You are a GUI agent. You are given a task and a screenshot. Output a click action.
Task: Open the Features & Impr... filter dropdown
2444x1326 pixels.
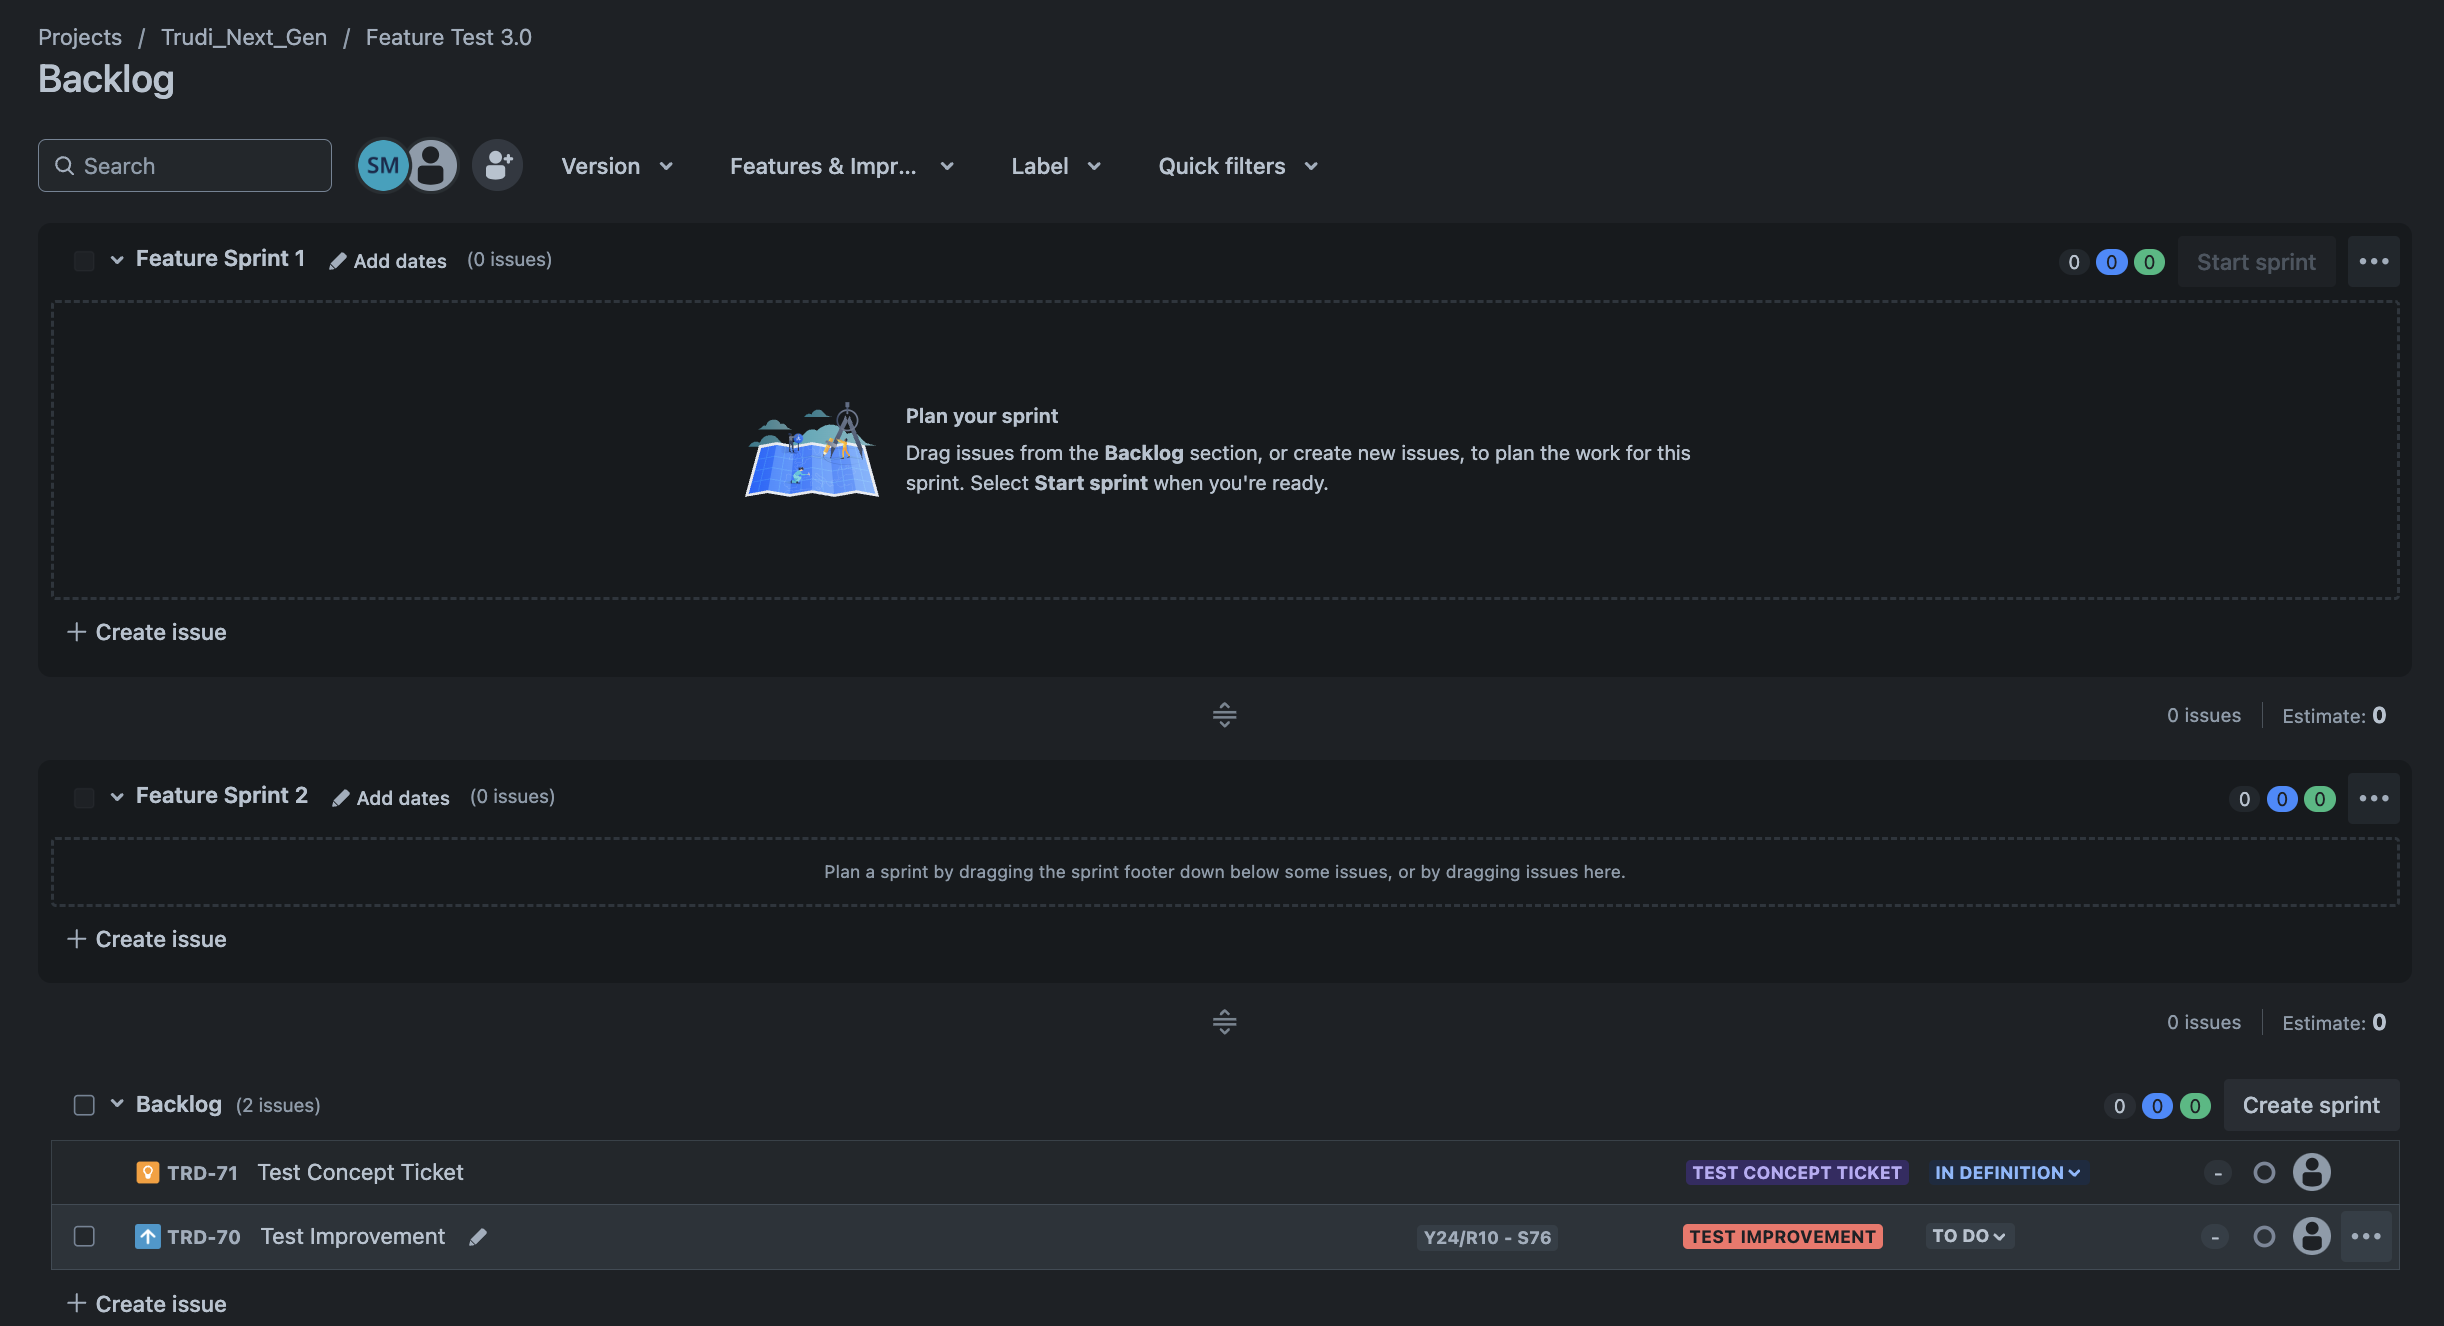pyautogui.click(x=842, y=166)
